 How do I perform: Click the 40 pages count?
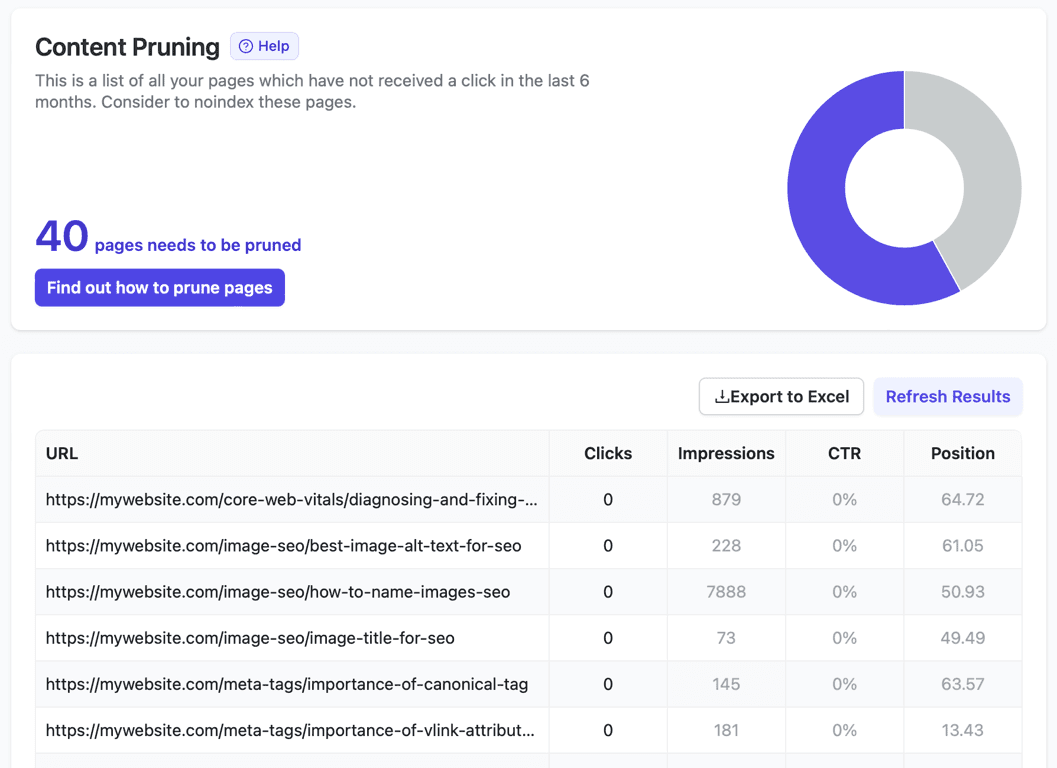(x=61, y=236)
